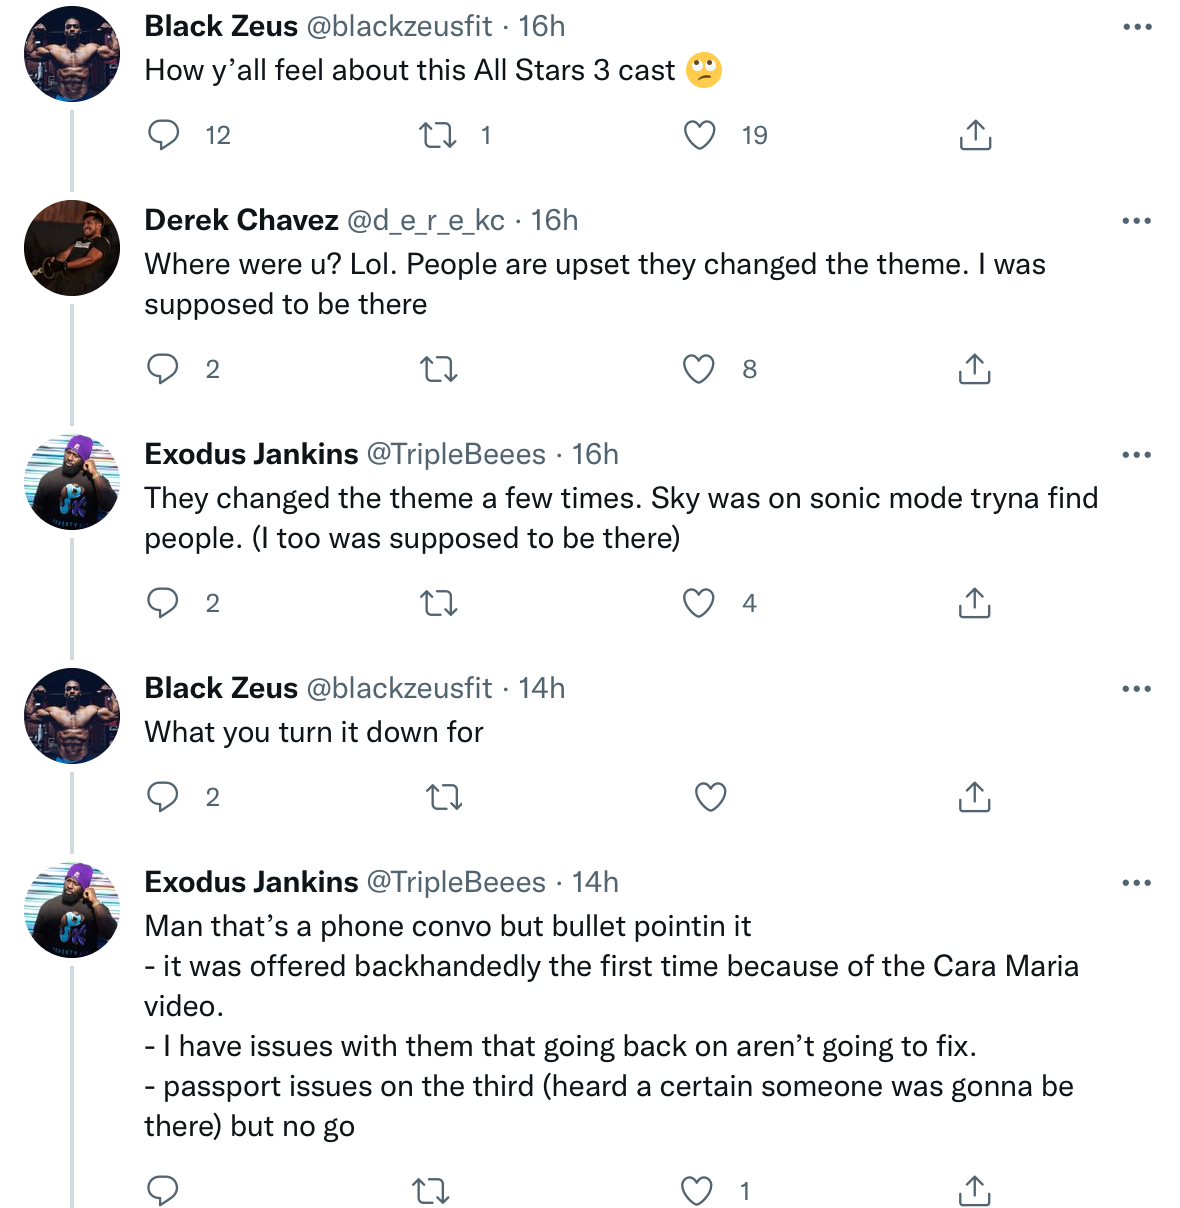Screen dimensions: 1180x1208
Task: Retweet Exodus Jankins' bullet point tweet
Action: click(x=431, y=1191)
